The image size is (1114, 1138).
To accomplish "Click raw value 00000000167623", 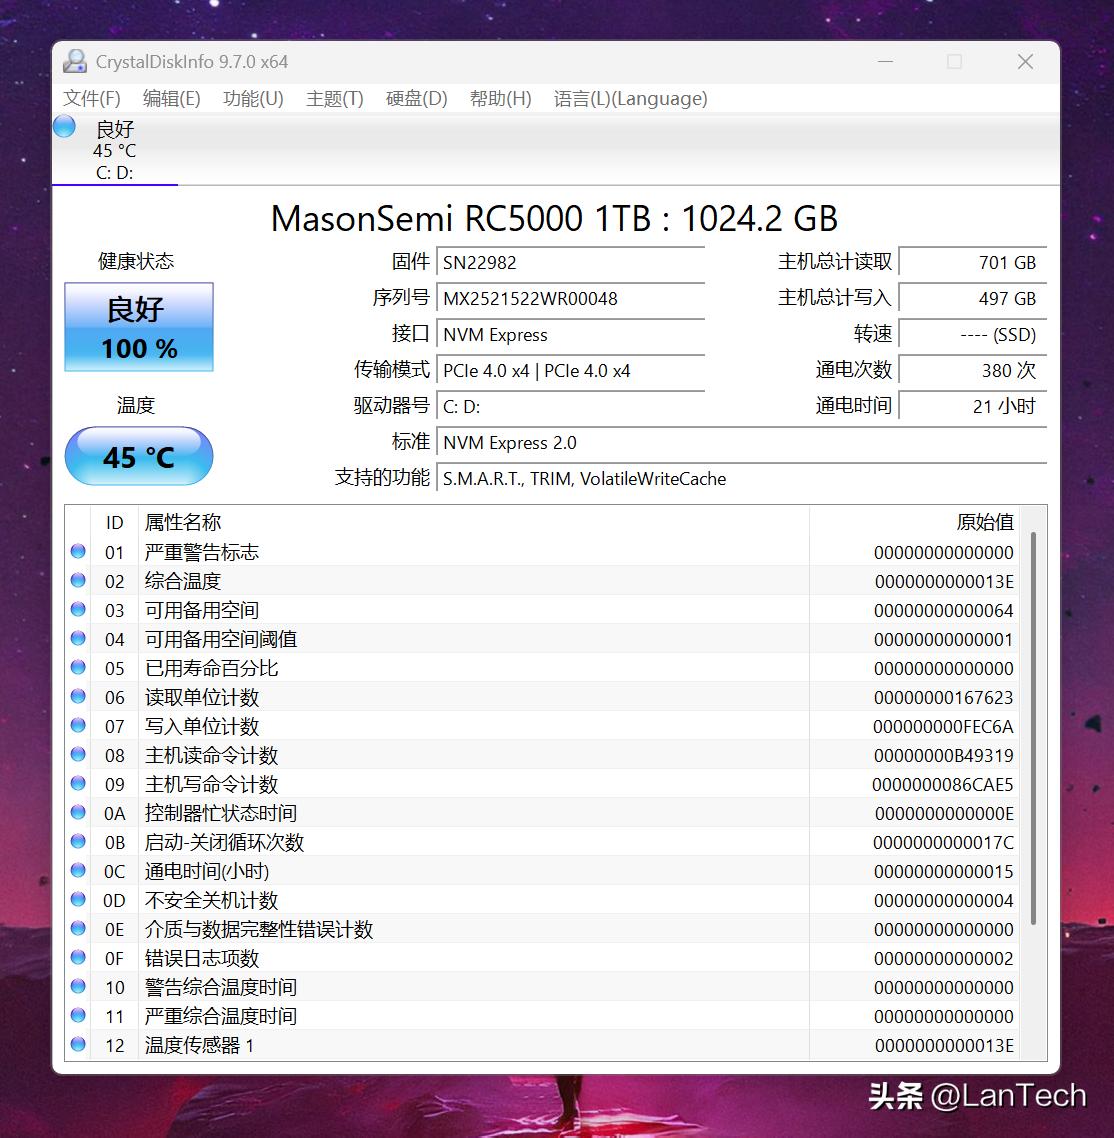I will [943, 697].
